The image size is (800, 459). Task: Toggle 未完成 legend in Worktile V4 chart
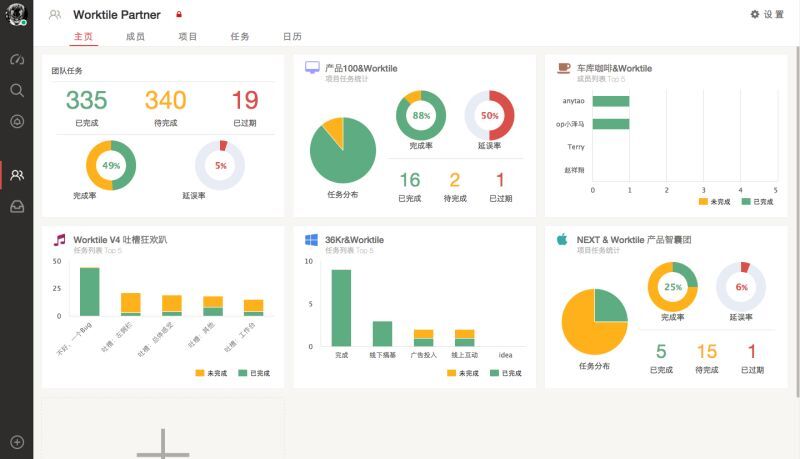(211, 373)
